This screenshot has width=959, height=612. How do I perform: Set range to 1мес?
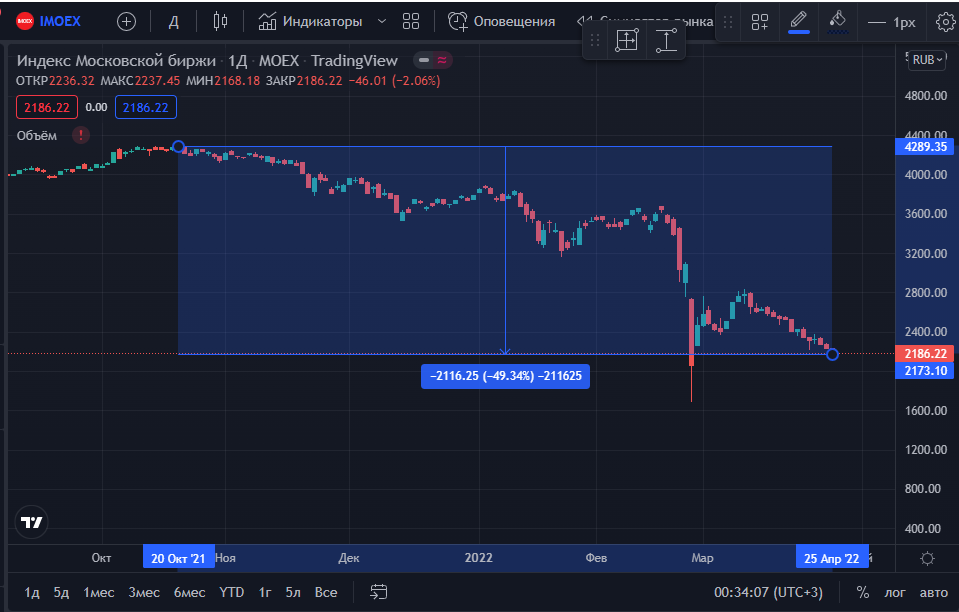pos(98,592)
